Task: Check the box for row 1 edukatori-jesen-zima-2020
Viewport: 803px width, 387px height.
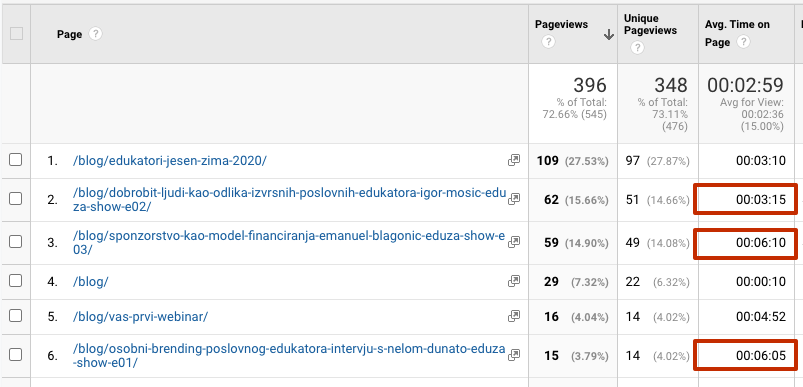Action: pyautogui.click(x=16, y=160)
